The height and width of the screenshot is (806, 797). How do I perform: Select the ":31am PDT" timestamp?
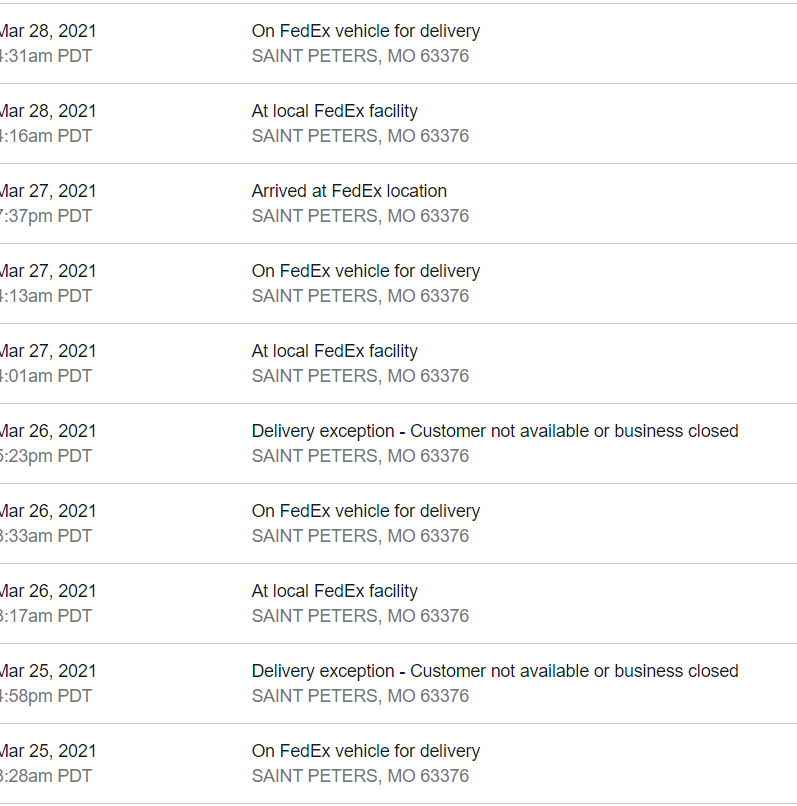[x=46, y=56]
